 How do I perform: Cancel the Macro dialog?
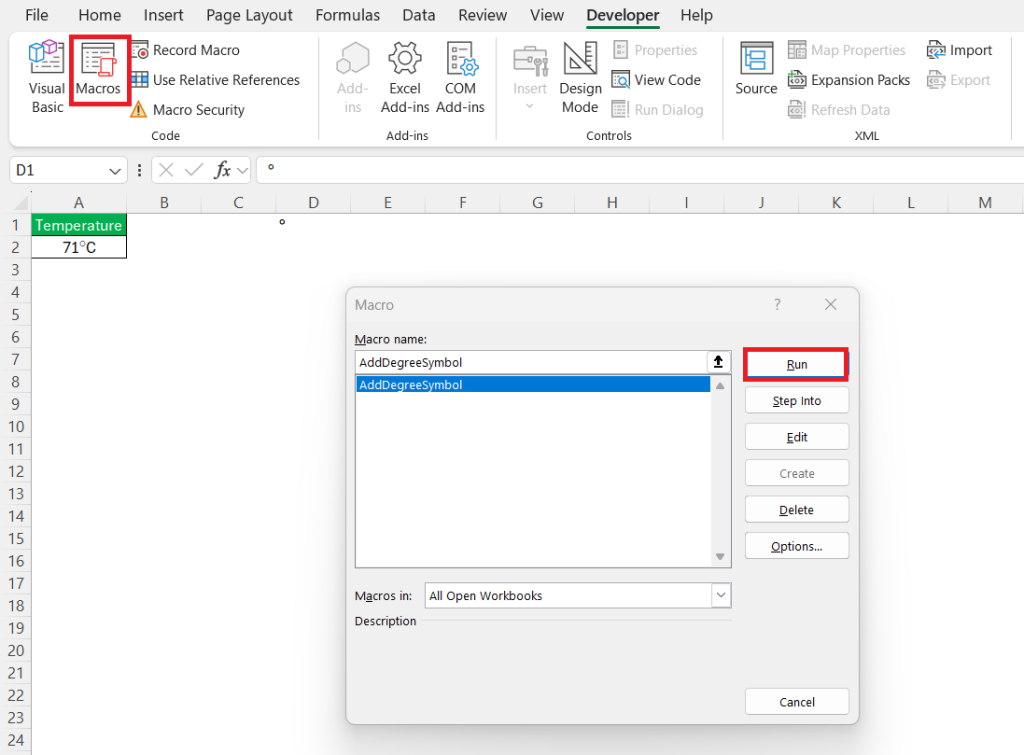coord(796,701)
